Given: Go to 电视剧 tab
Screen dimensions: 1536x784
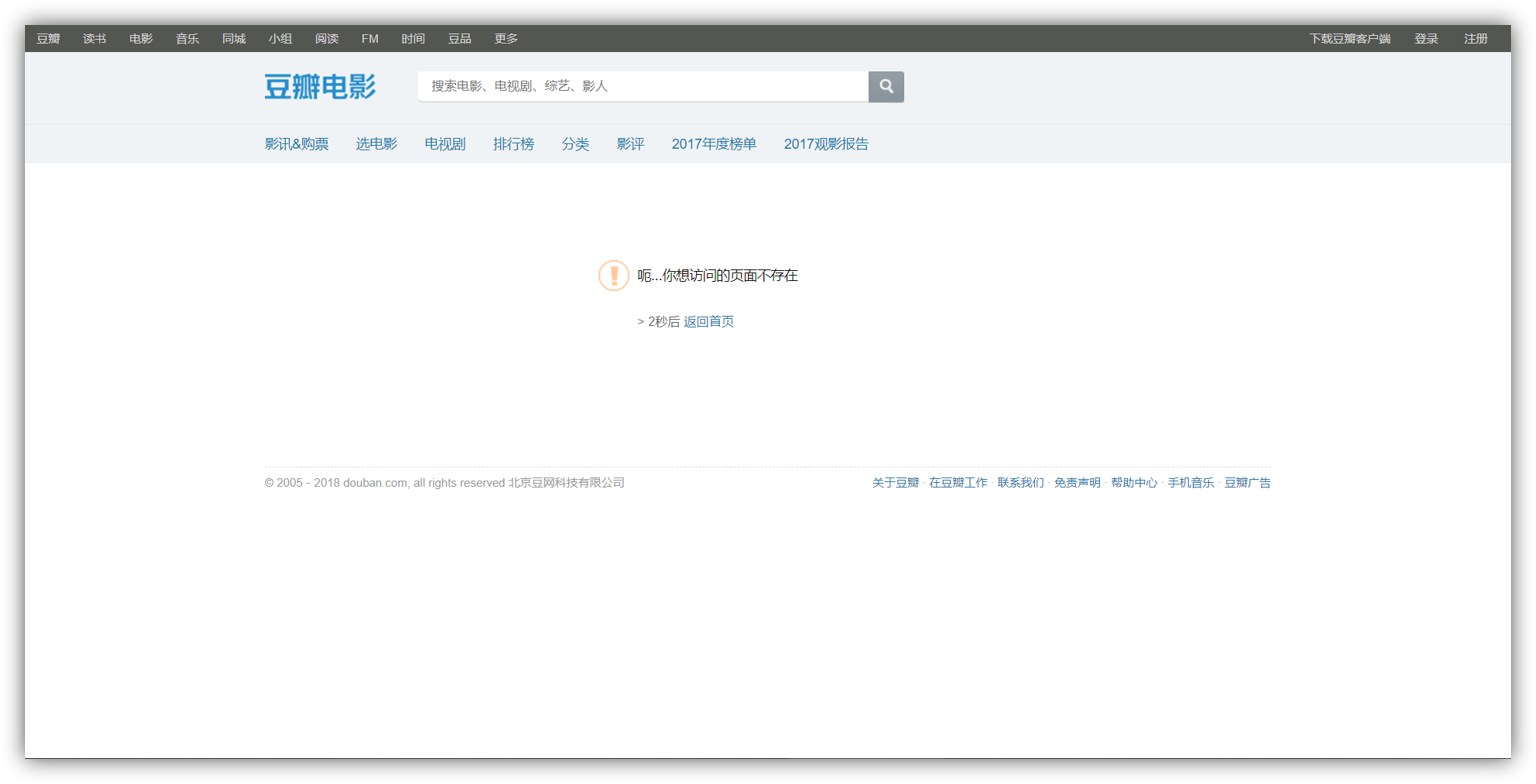Looking at the screenshot, I should (x=445, y=144).
